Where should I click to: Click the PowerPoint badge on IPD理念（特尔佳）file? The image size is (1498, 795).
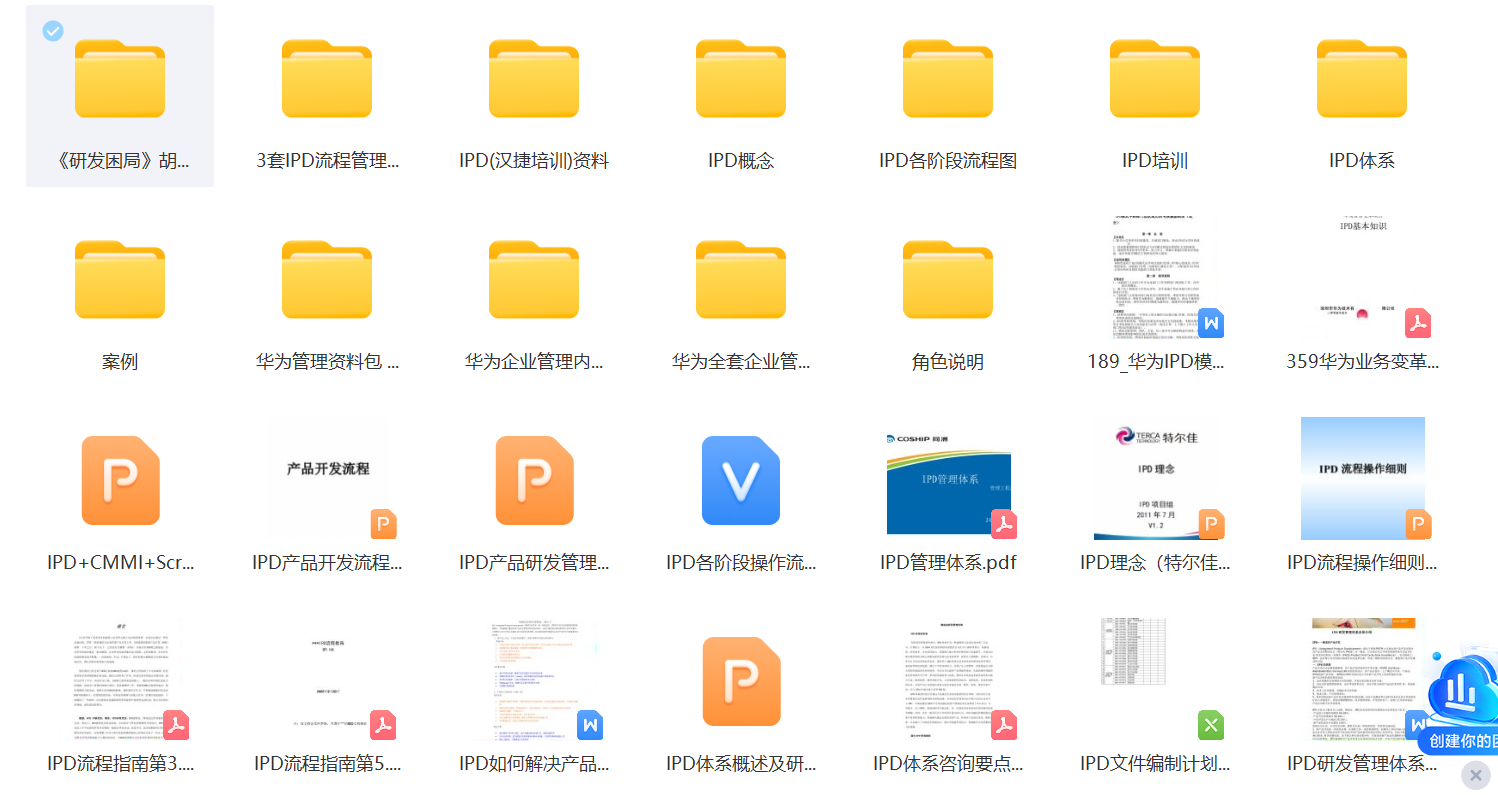tap(1212, 524)
